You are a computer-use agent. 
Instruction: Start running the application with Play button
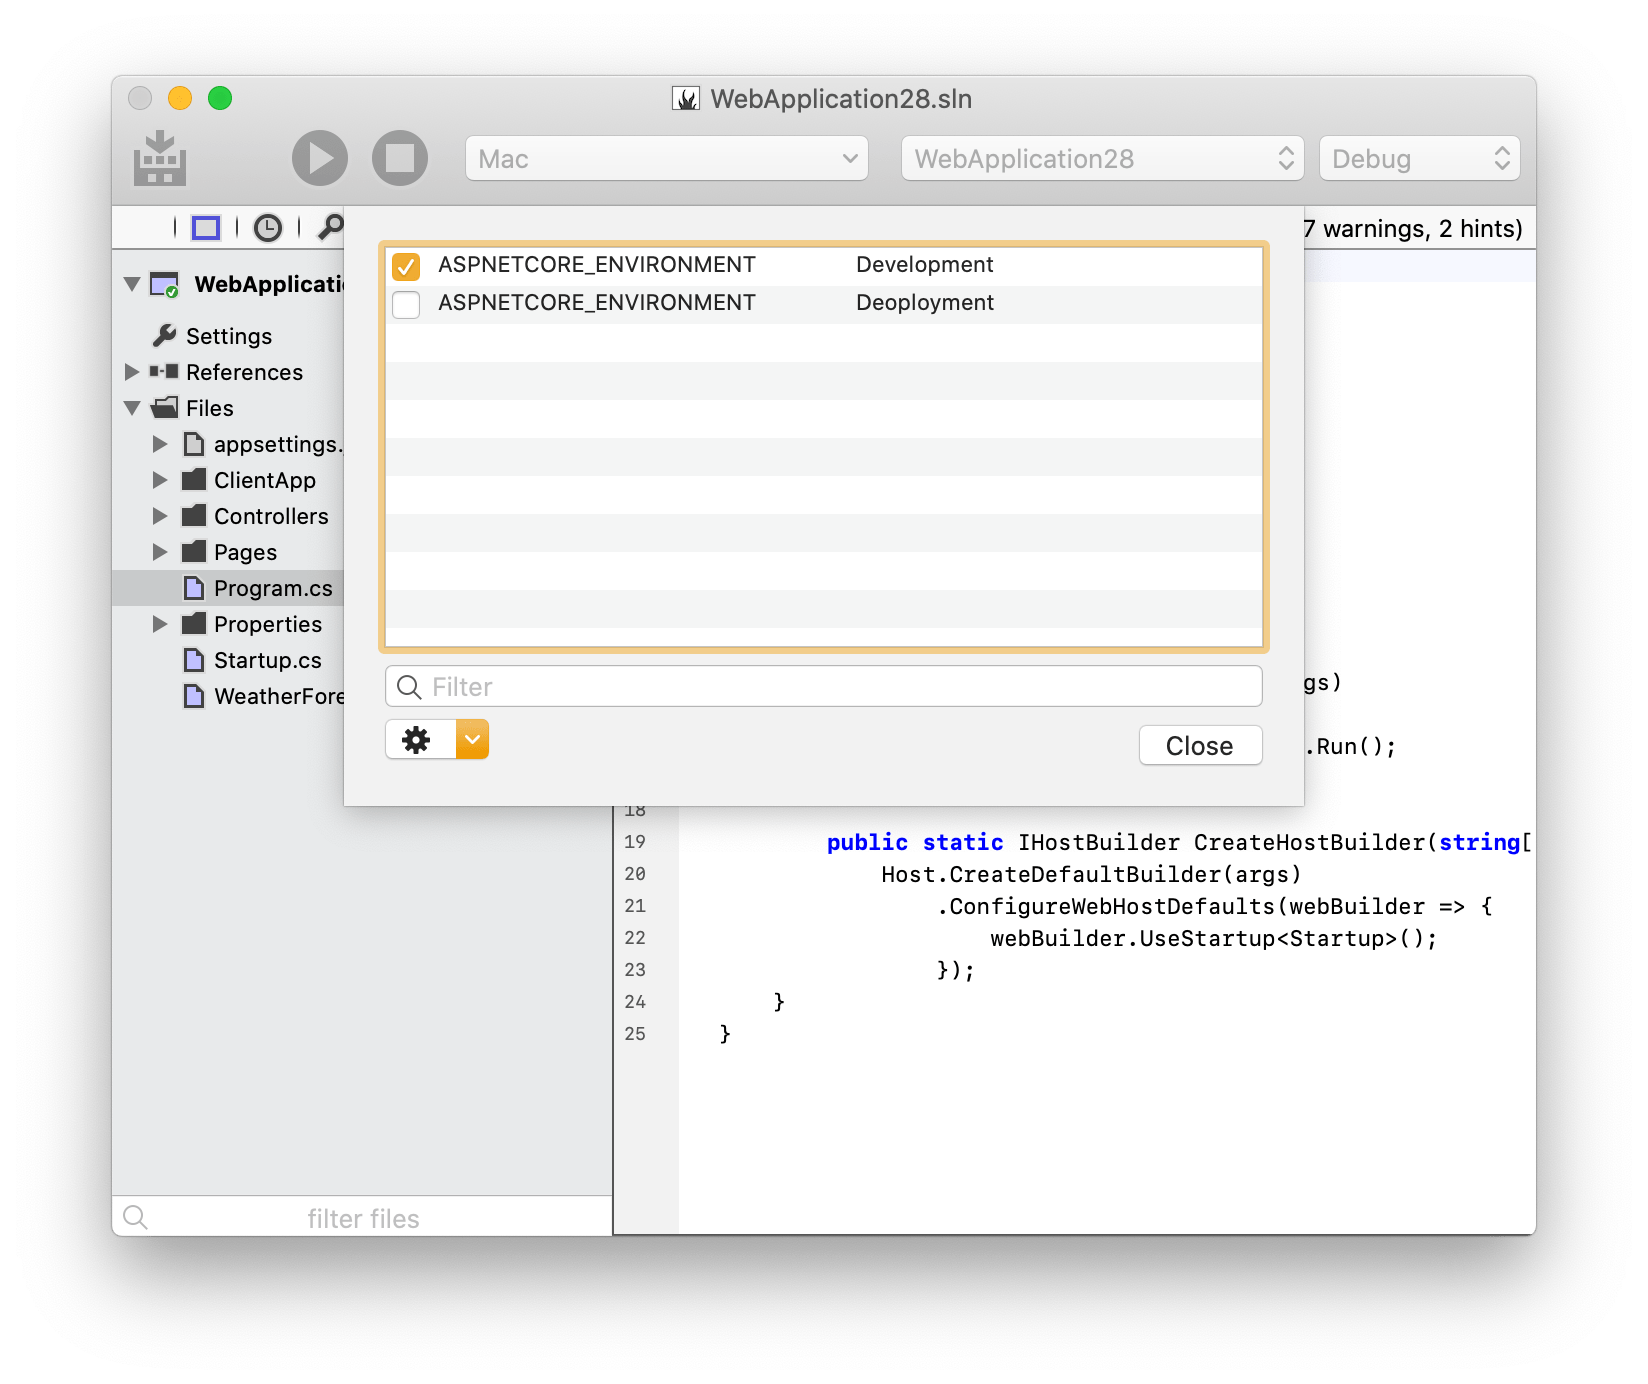coord(320,158)
